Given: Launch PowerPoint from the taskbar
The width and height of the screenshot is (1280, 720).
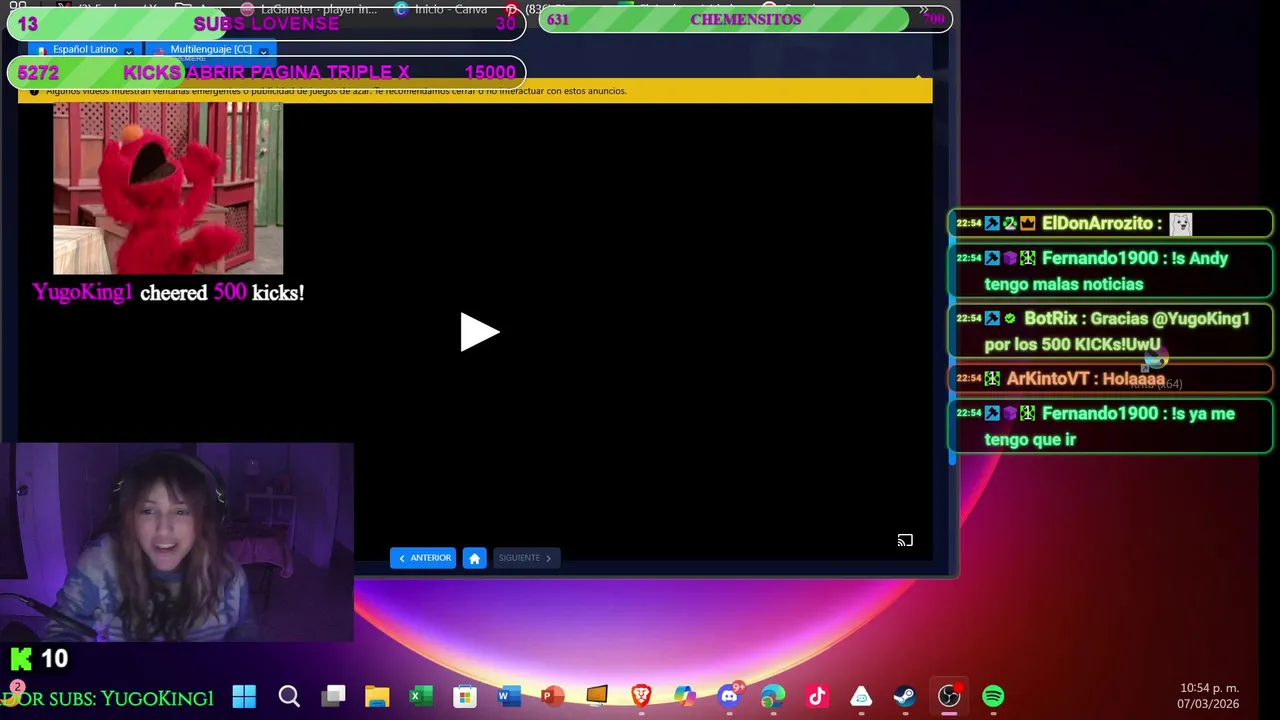Looking at the screenshot, I should pyautogui.click(x=553, y=696).
